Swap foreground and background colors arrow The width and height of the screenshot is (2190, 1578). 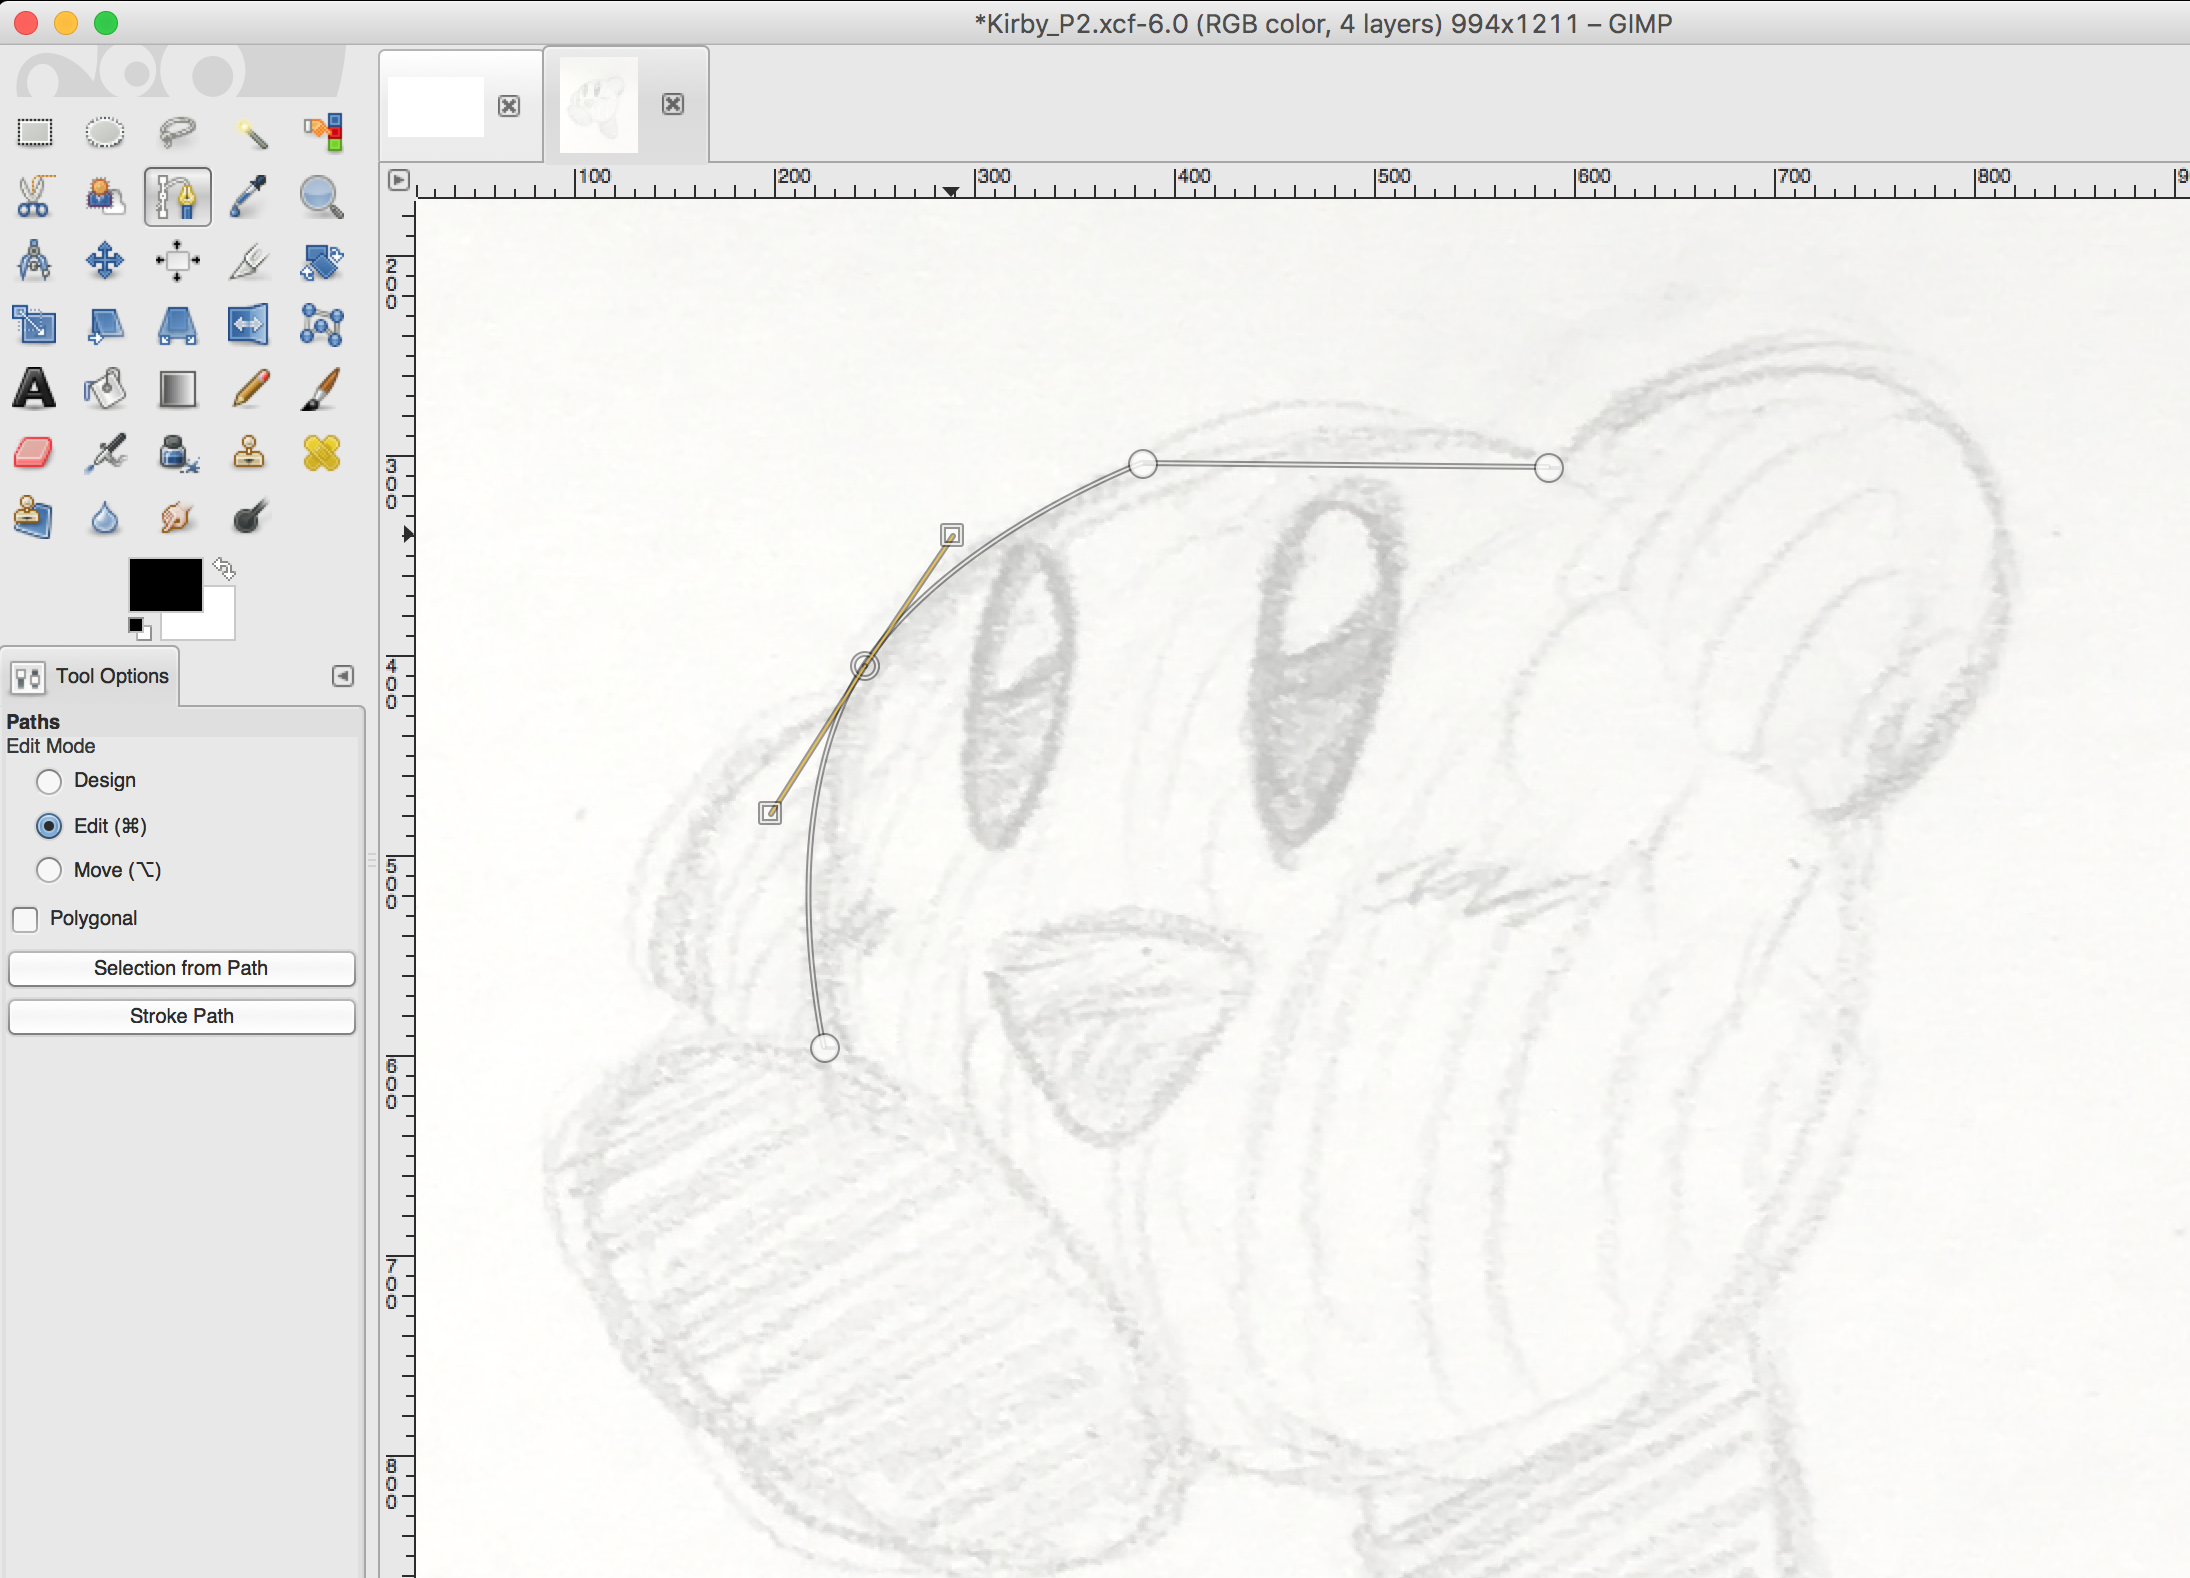coord(224,569)
